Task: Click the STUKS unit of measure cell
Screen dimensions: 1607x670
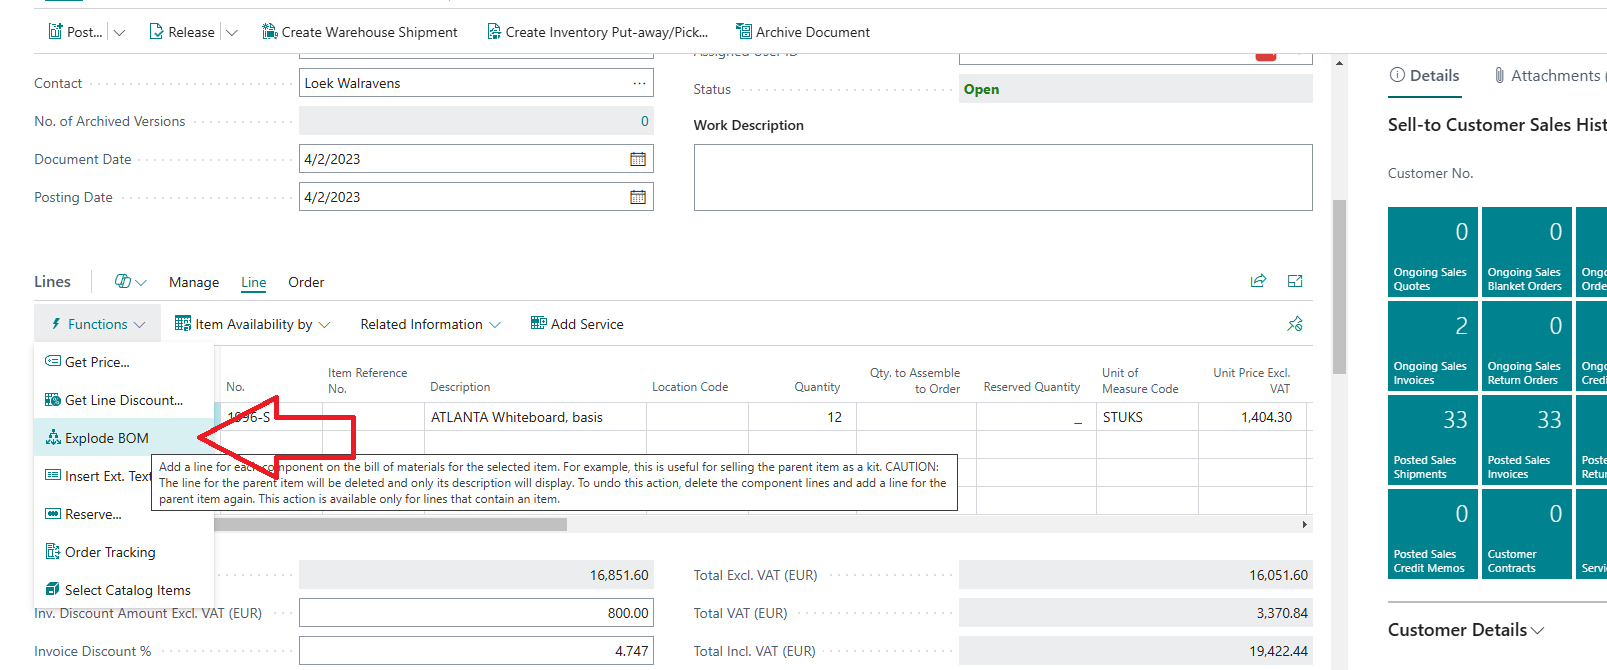Action: coord(1147,417)
